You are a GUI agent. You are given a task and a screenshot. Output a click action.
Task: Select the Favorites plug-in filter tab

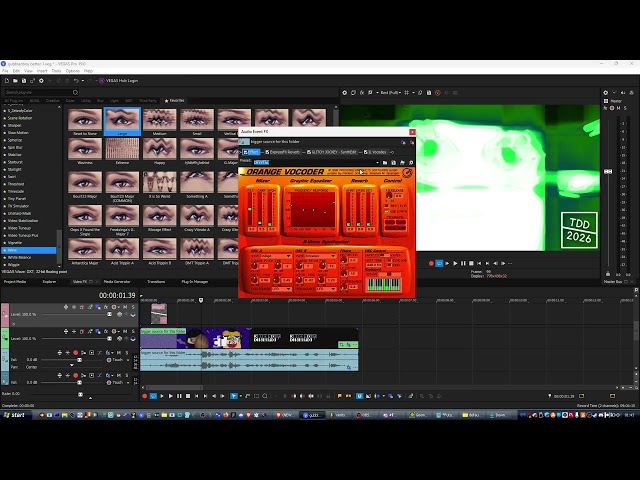[174, 100]
